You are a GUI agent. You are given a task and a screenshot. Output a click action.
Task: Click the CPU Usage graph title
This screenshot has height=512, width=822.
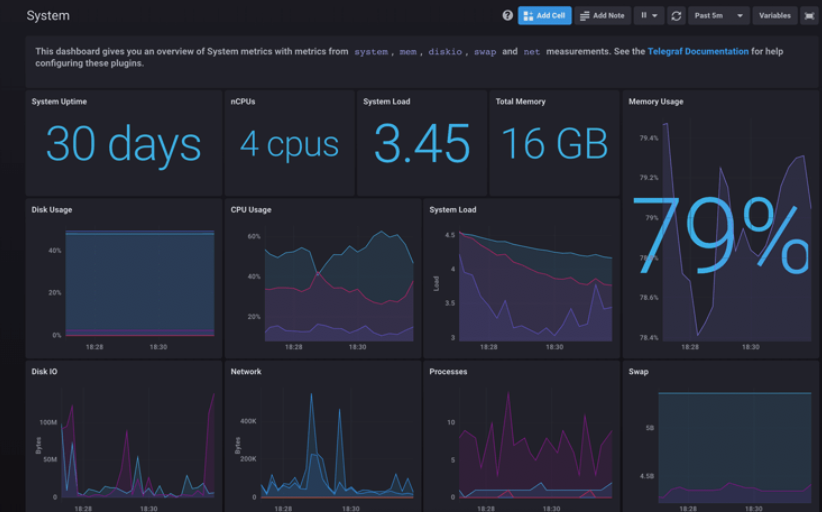pyautogui.click(x=251, y=210)
